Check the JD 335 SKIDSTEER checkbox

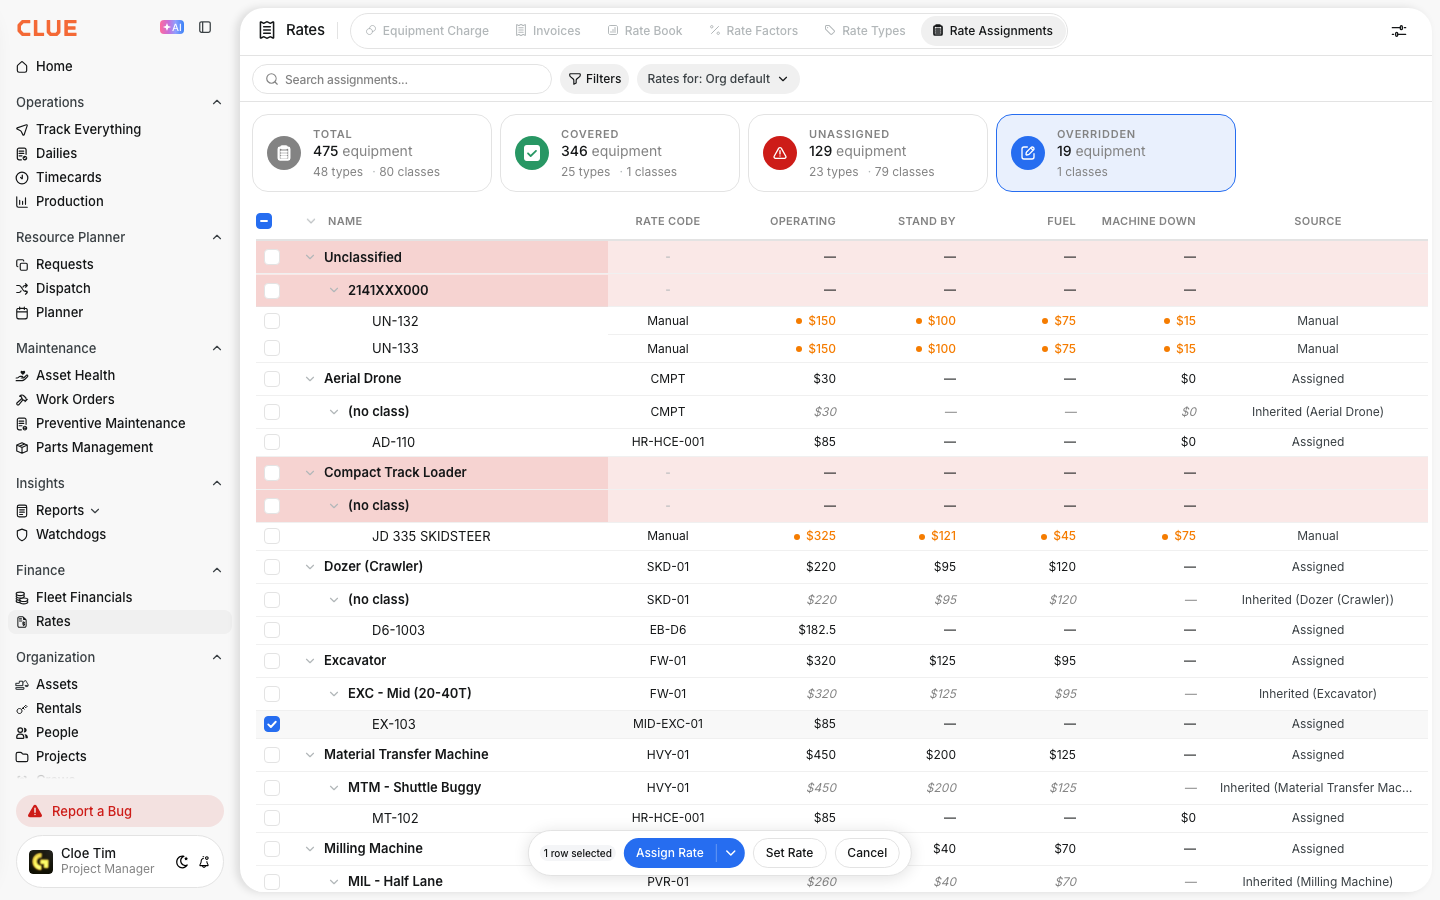(x=272, y=536)
